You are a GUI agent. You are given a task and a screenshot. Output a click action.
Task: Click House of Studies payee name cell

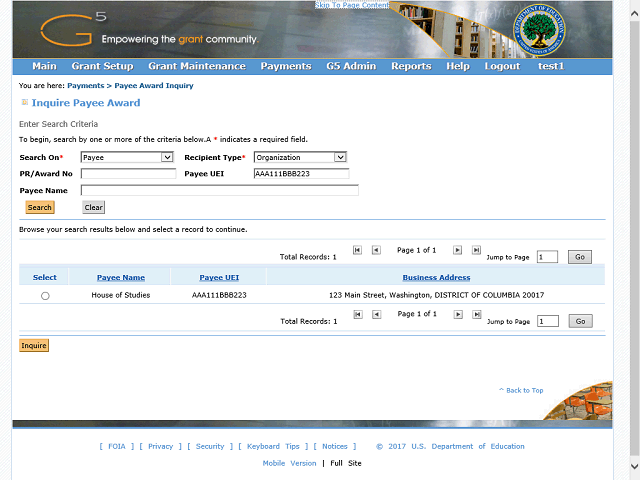click(x=121, y=295)
